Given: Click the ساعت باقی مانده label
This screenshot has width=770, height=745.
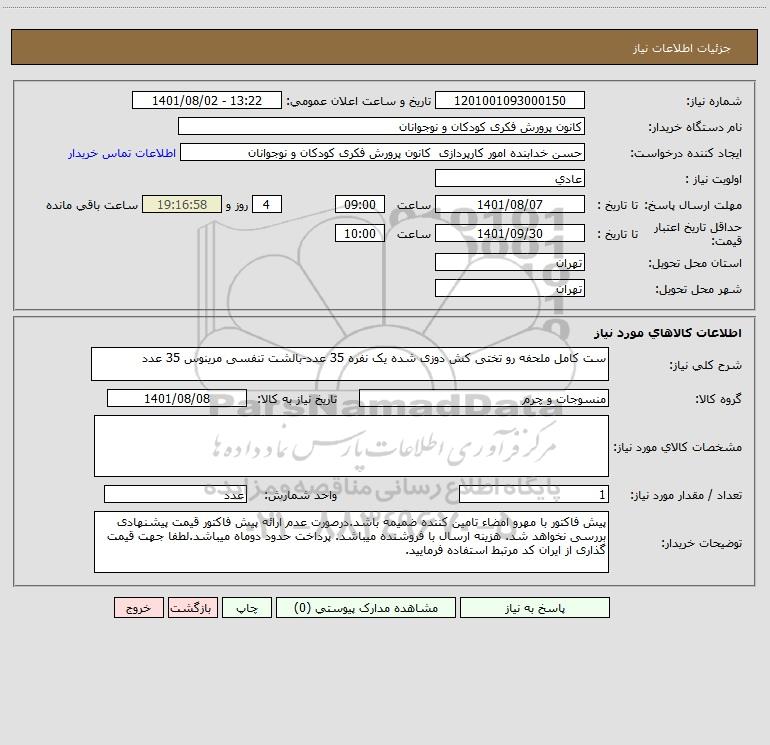Looking at the screenshot, I should (x=92, y=205).
